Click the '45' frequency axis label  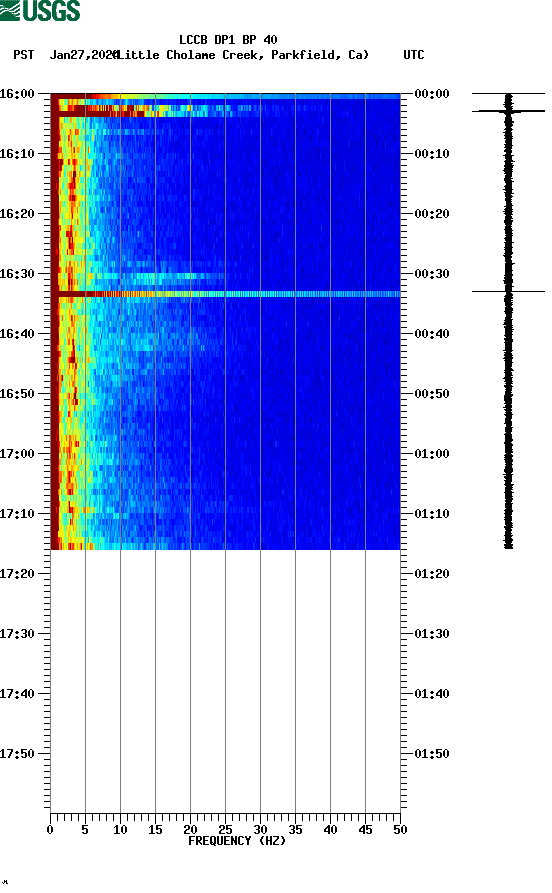click(x=365, y=830)
